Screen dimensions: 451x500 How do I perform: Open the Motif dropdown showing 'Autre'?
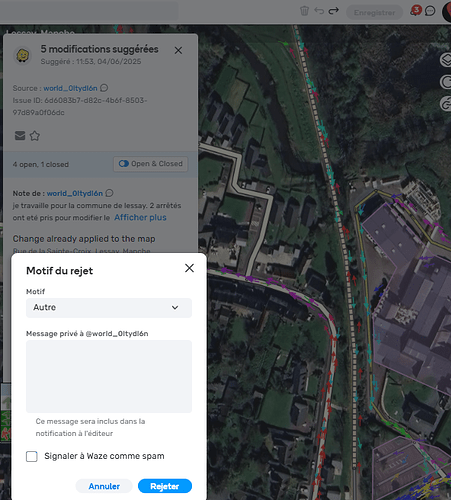pos(109,307)
